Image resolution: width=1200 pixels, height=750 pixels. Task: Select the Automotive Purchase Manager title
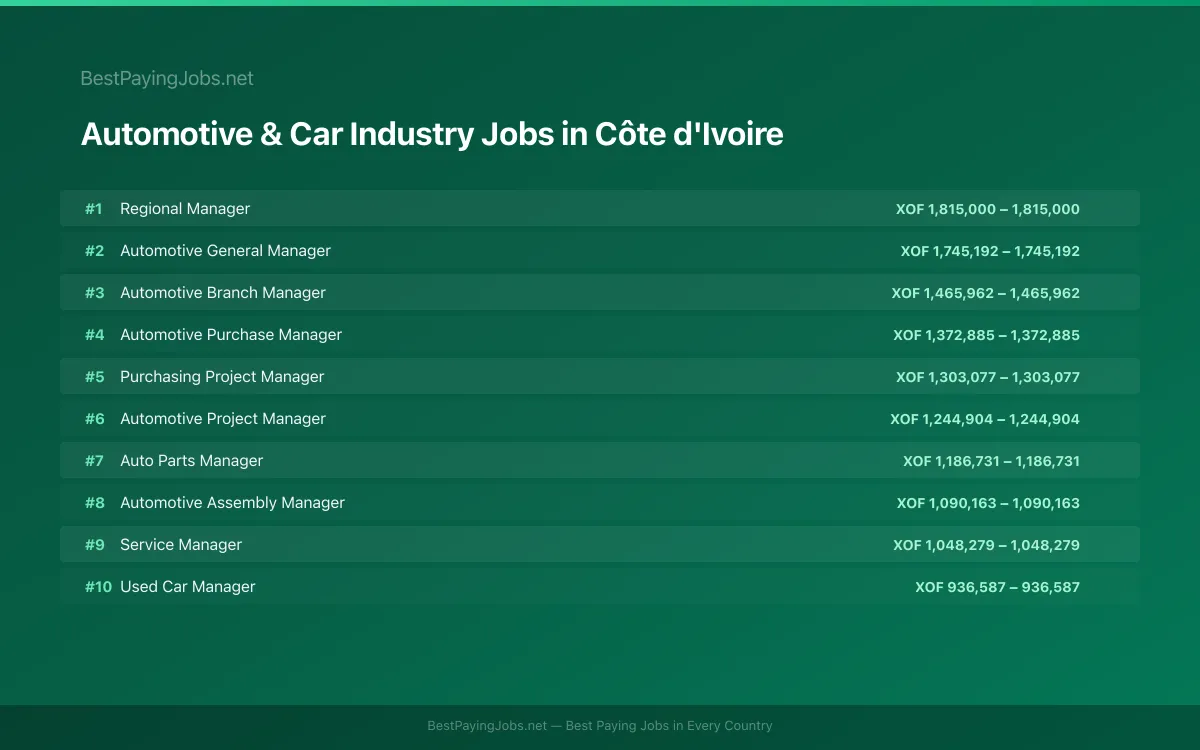point(231,335)
